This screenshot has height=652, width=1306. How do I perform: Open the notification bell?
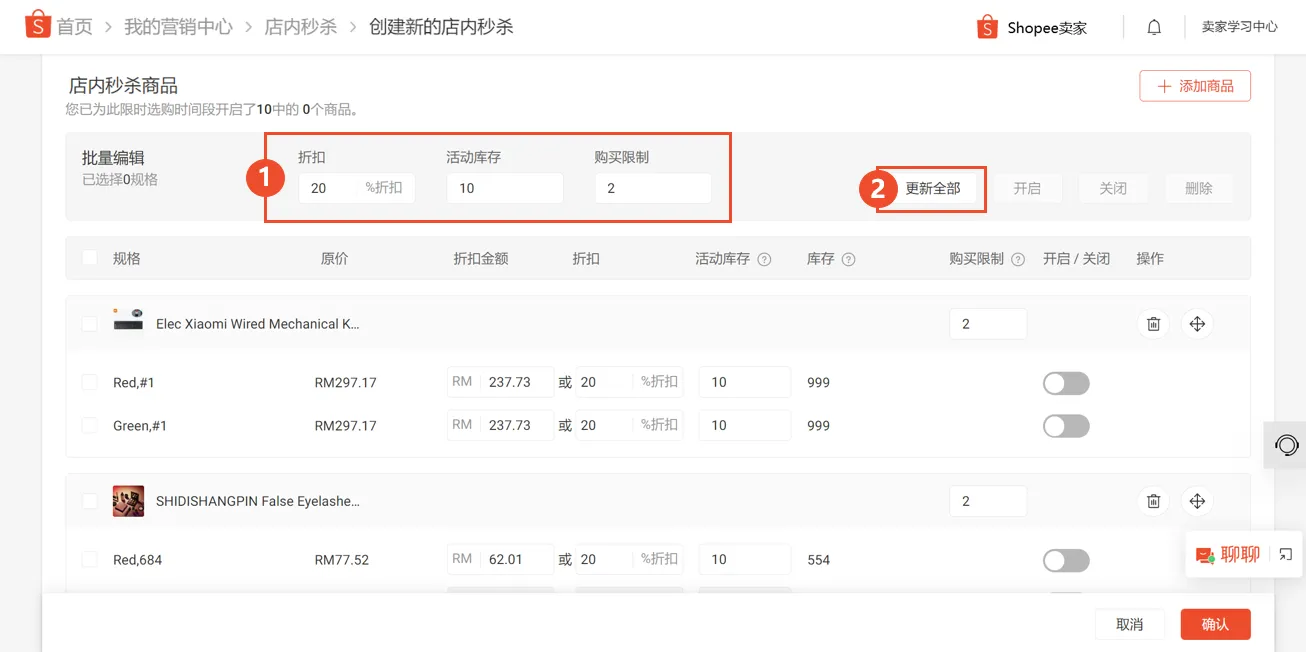1154,26
